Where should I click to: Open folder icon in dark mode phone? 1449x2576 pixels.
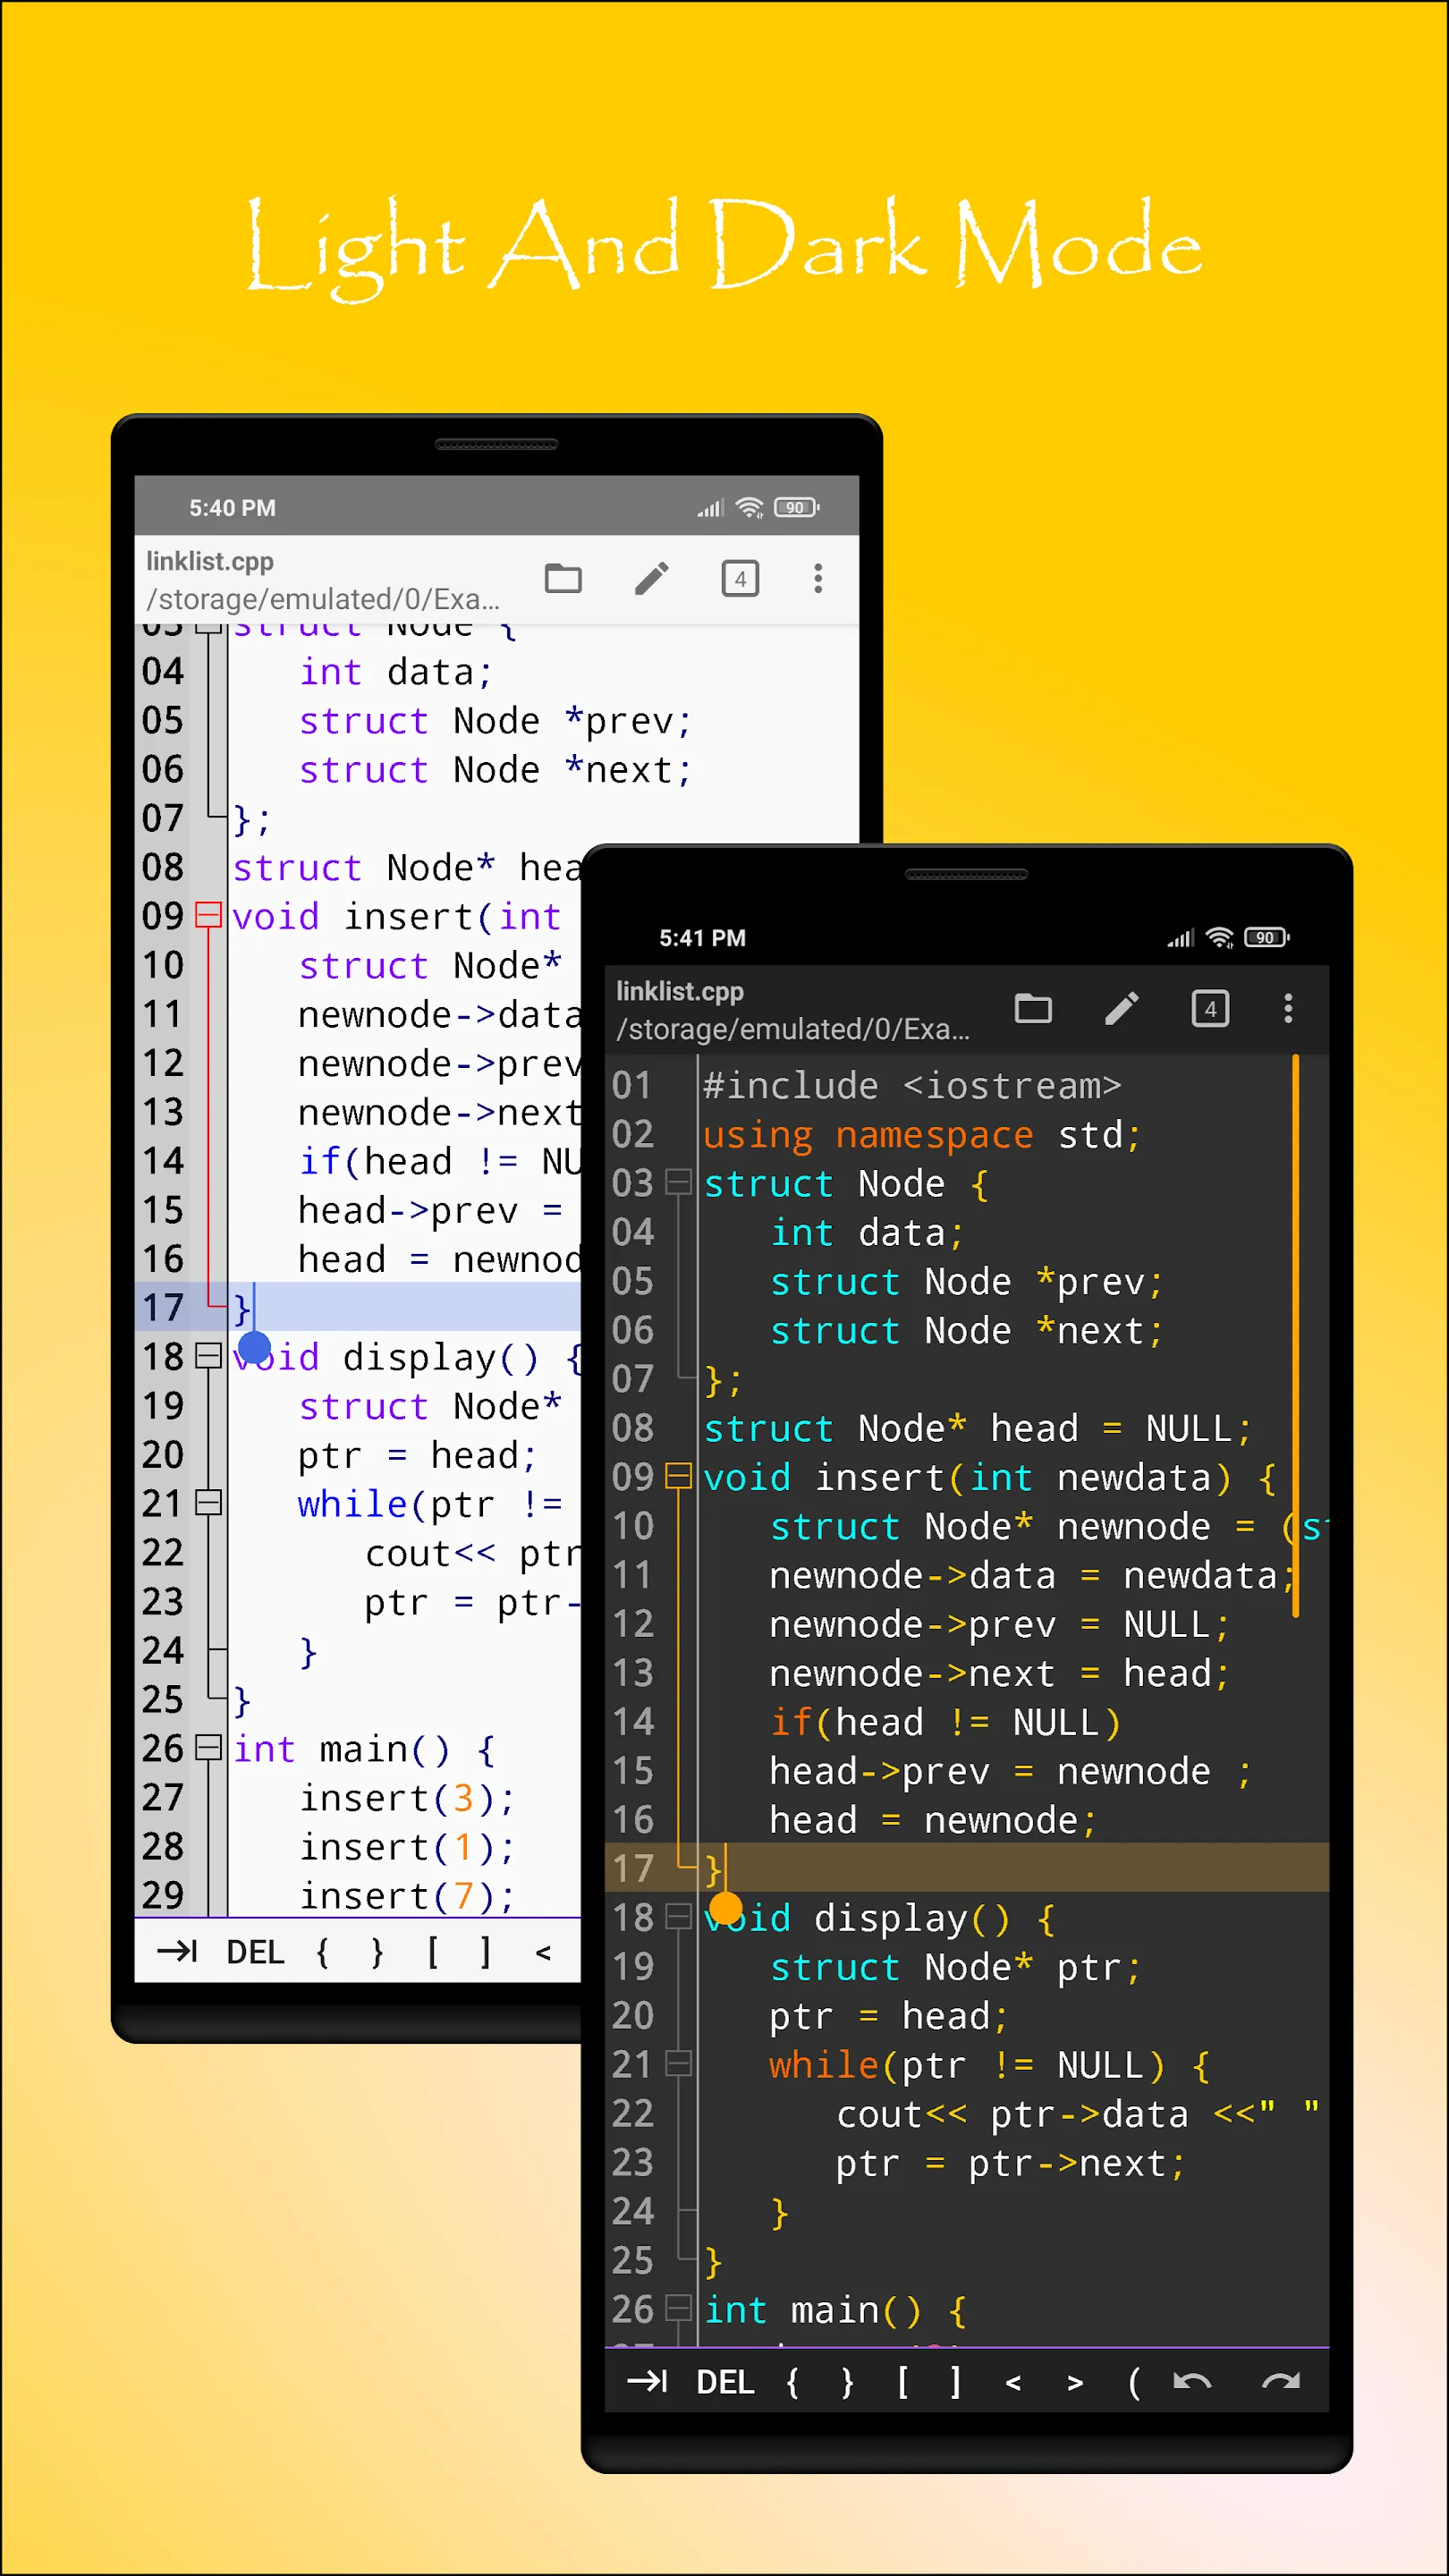click(1033, 1008)
